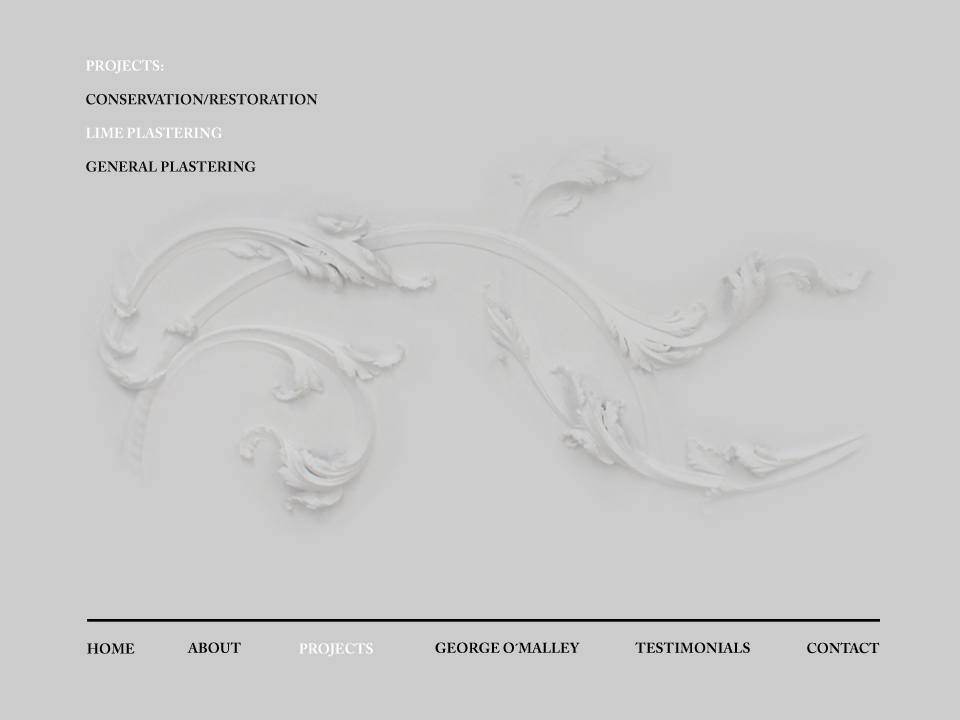Select GENERAL PLASTERING from the projects submenu
Image resolution: width=960 pixels, height=720 pixels.
click(x=170, y=167)
